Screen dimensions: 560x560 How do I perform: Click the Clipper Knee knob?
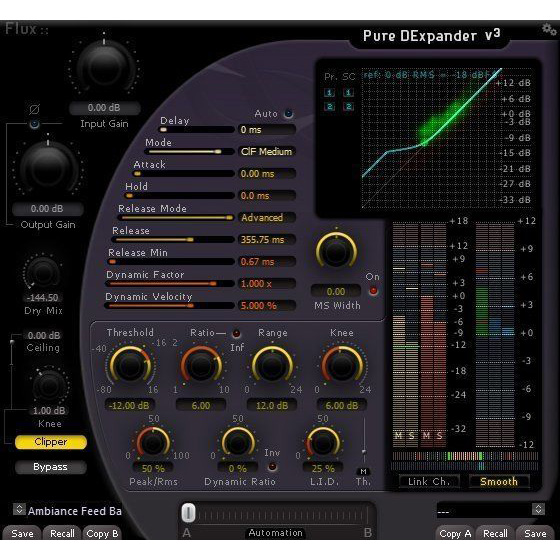click(49, 386)
